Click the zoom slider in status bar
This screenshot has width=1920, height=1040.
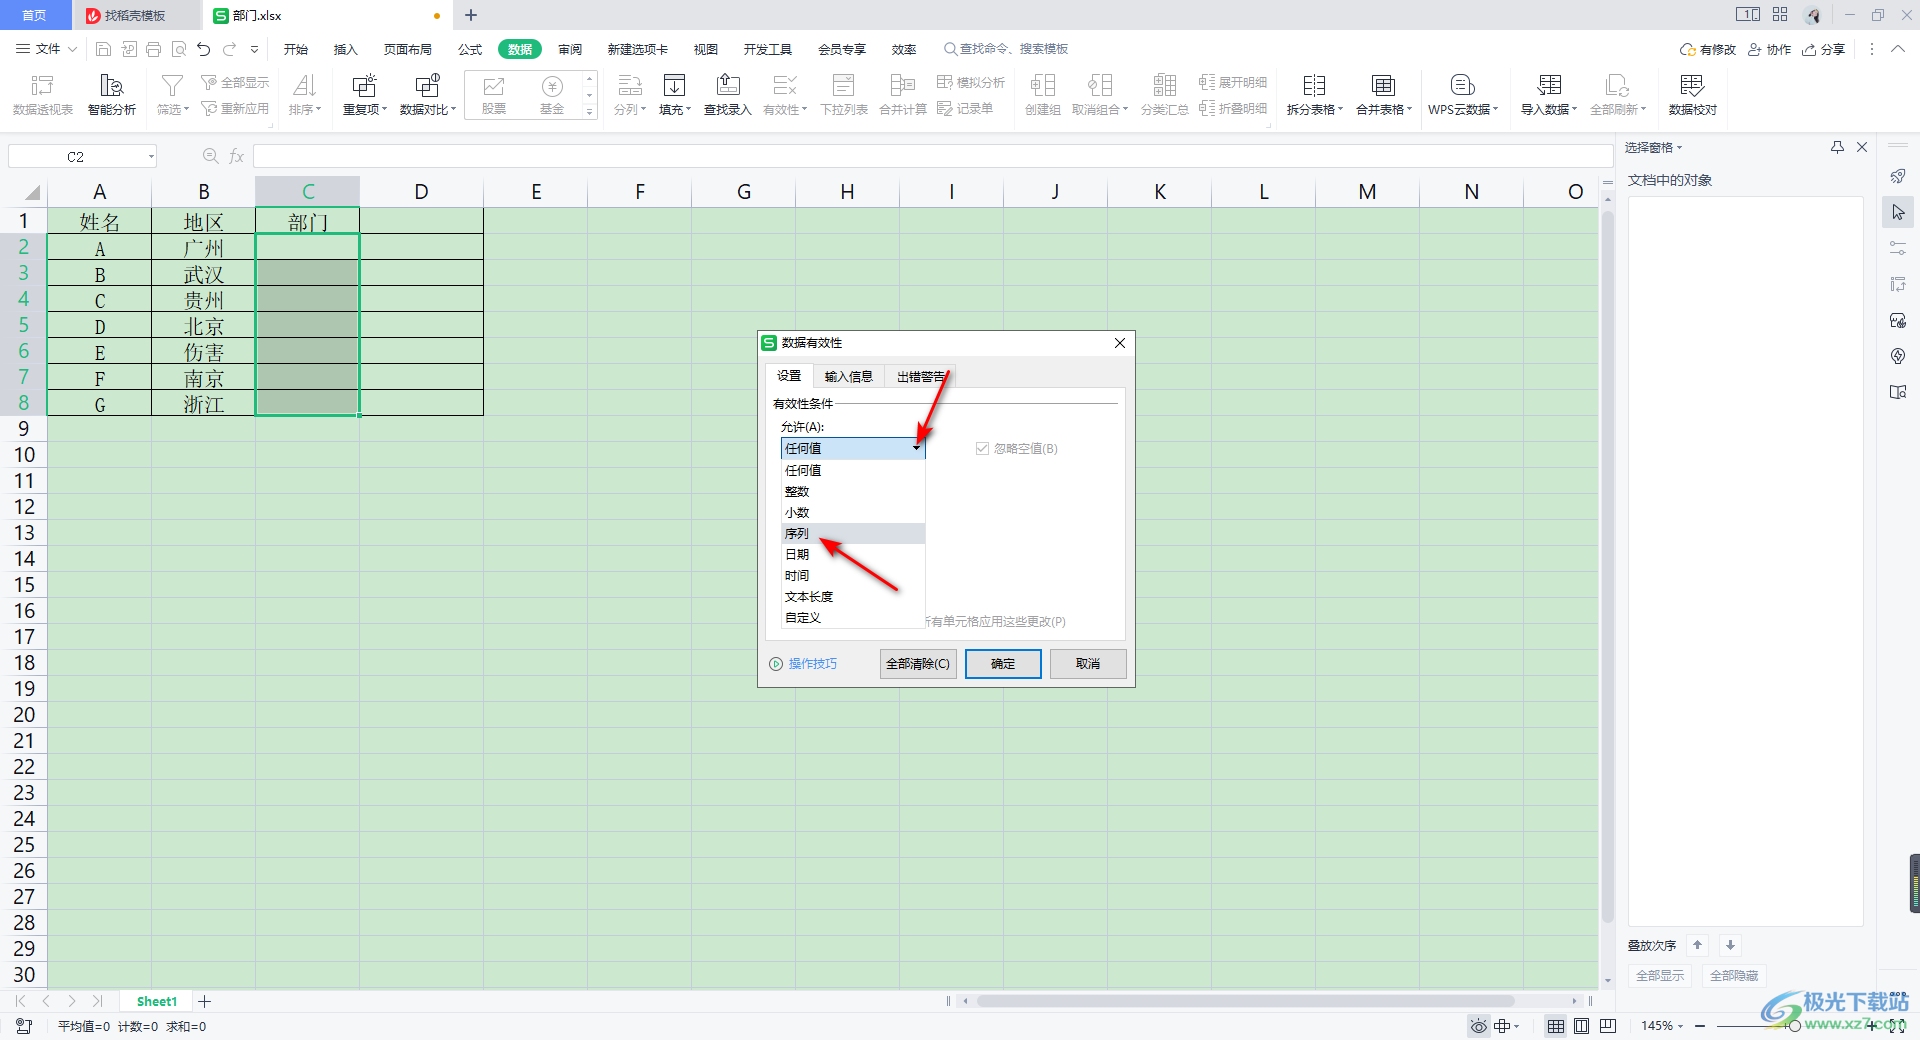1795,1026
